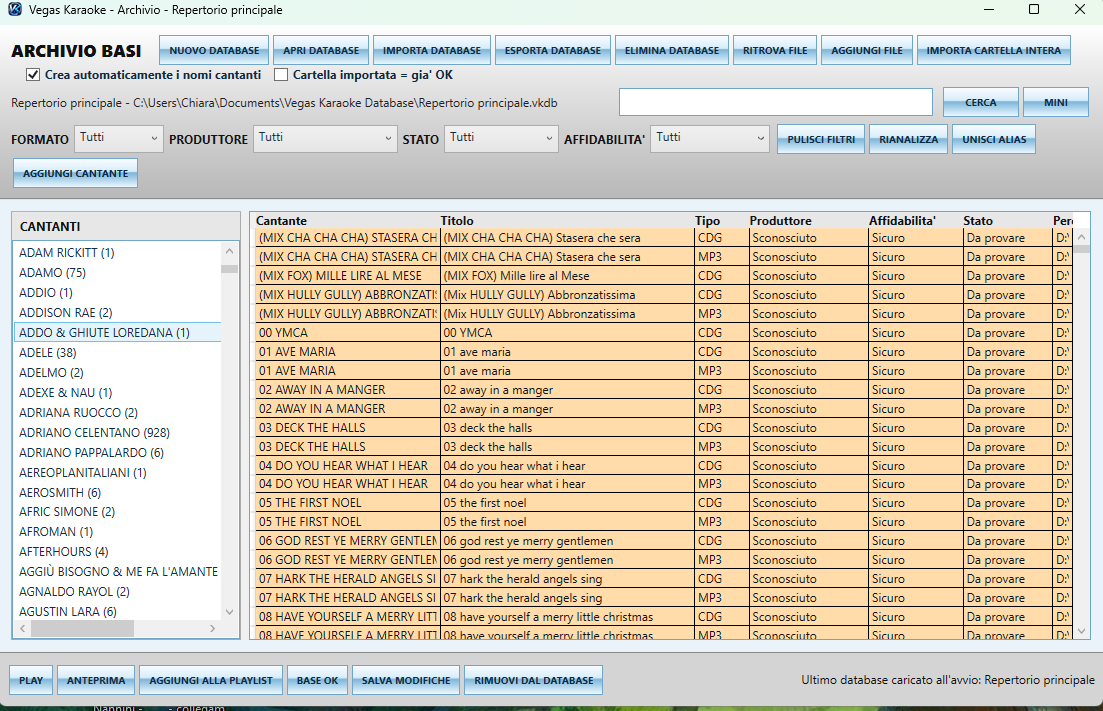
Task: Click ELIMINA DATABASE button
Action: click(672, 51)
